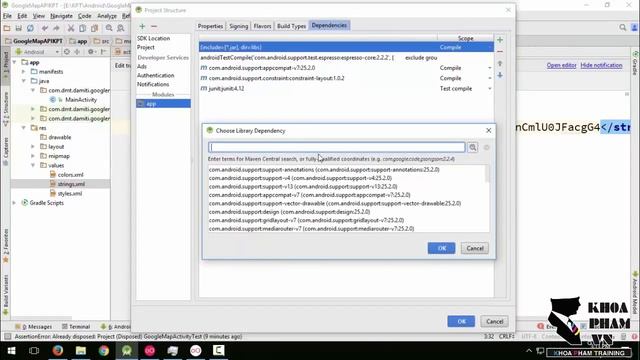Open scope dropdown for junit dependency
This screenshot has height=360, width=640.
489,89
